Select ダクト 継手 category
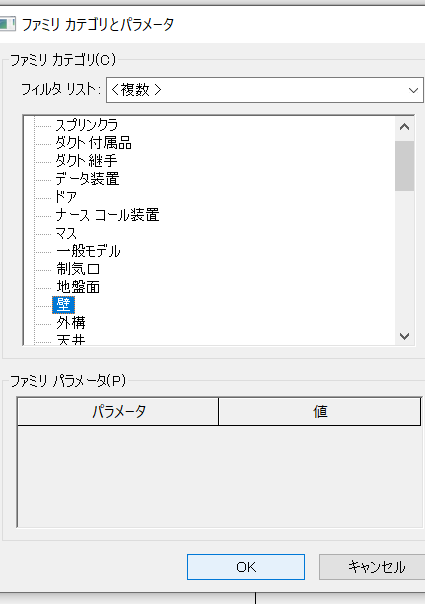The height and width of the screenshot is (604, 425). [86, 161]
